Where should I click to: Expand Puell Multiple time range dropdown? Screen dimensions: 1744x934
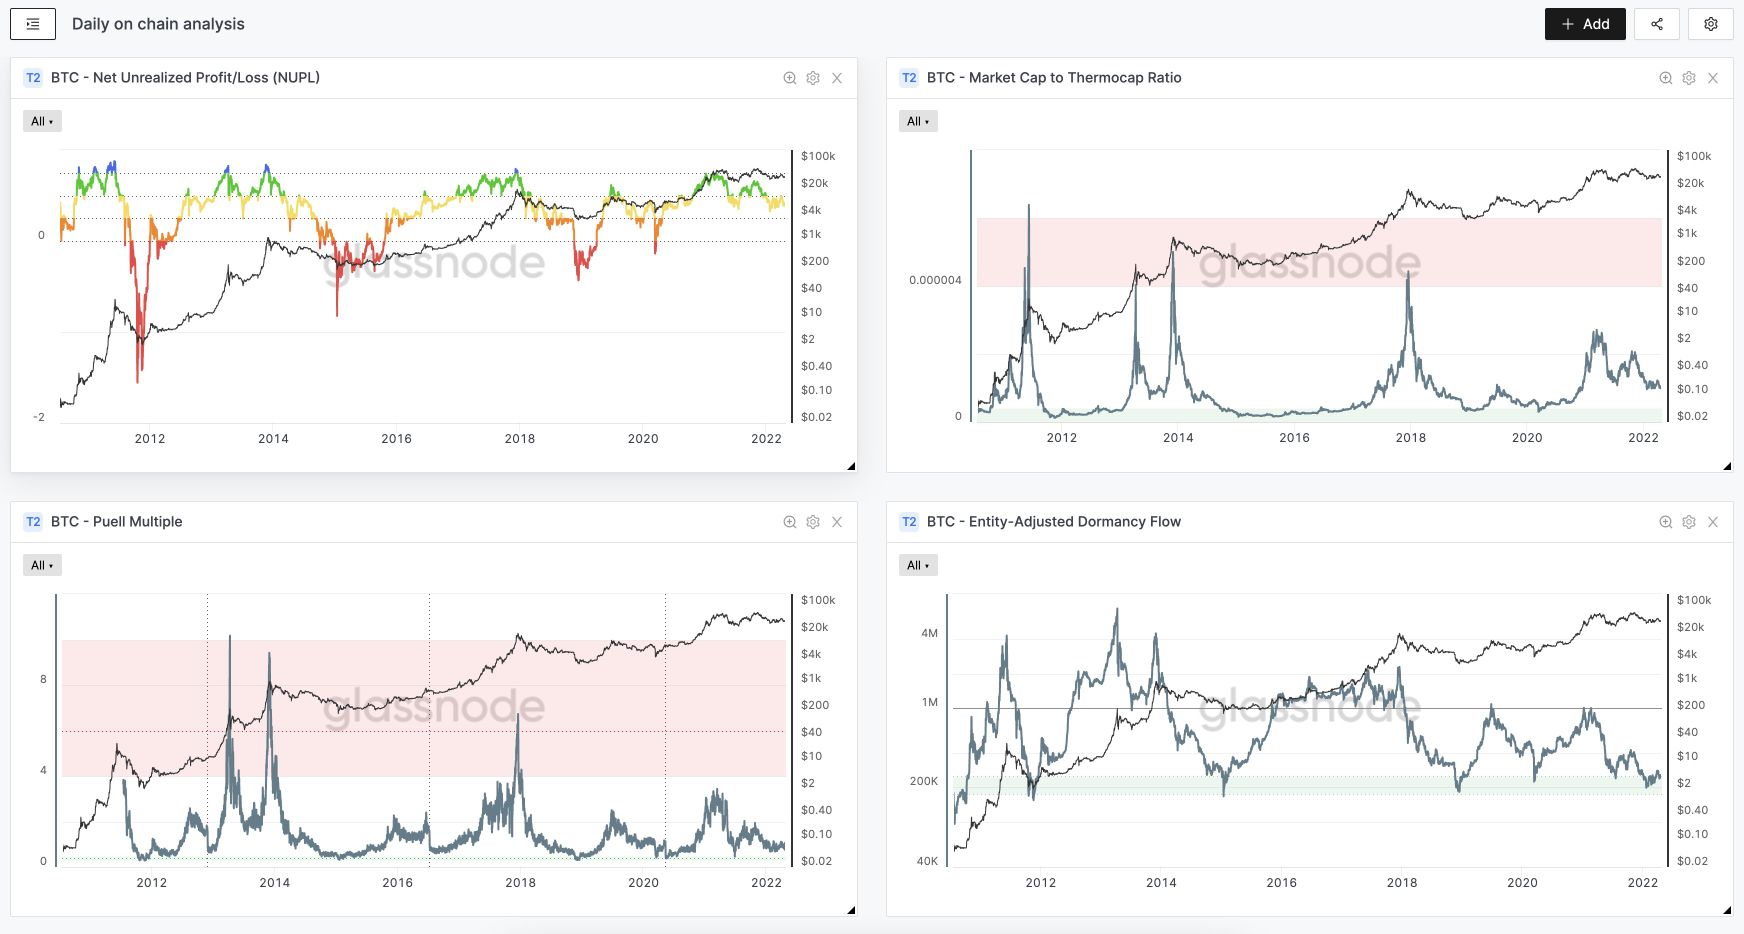tap(42, 565)
